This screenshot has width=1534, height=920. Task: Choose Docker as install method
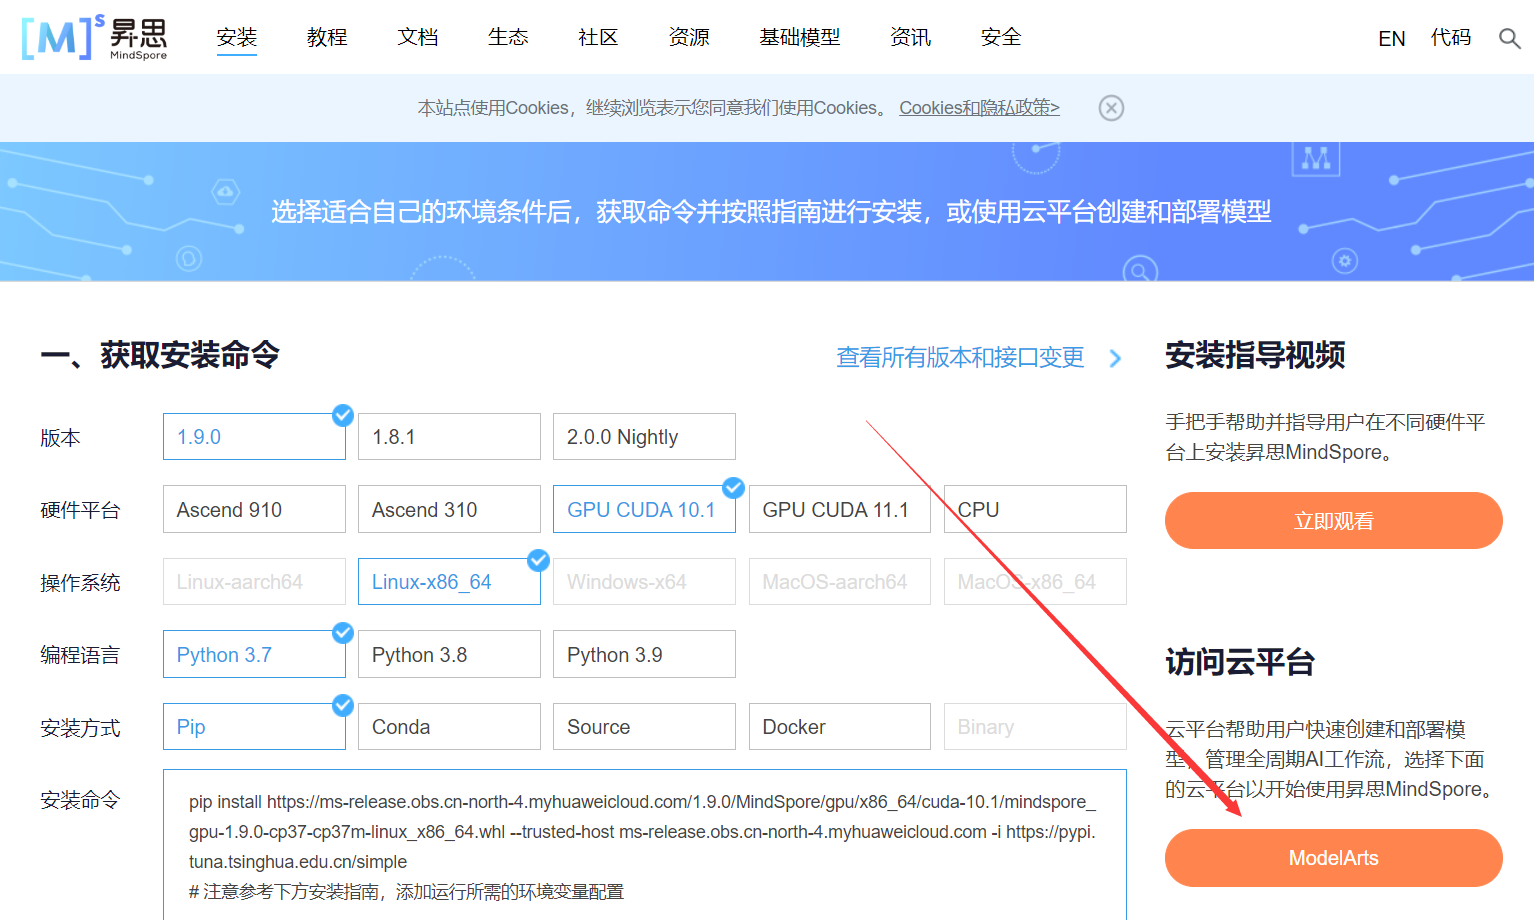pyautogui.click(x=839, y=726)
